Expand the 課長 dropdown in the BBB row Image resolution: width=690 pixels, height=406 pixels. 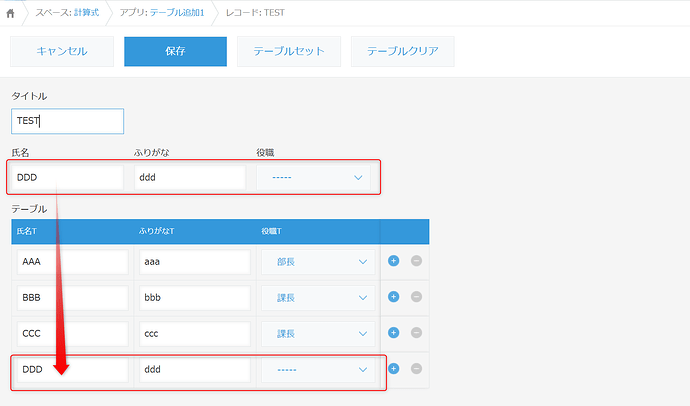[x=318, y=298]
